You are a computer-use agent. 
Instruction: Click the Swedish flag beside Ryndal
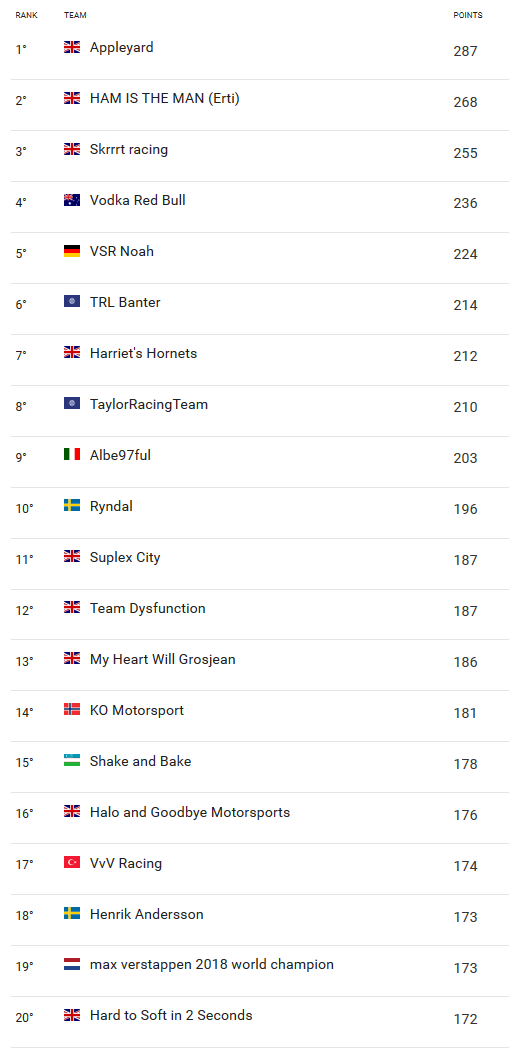click(72, 506)
